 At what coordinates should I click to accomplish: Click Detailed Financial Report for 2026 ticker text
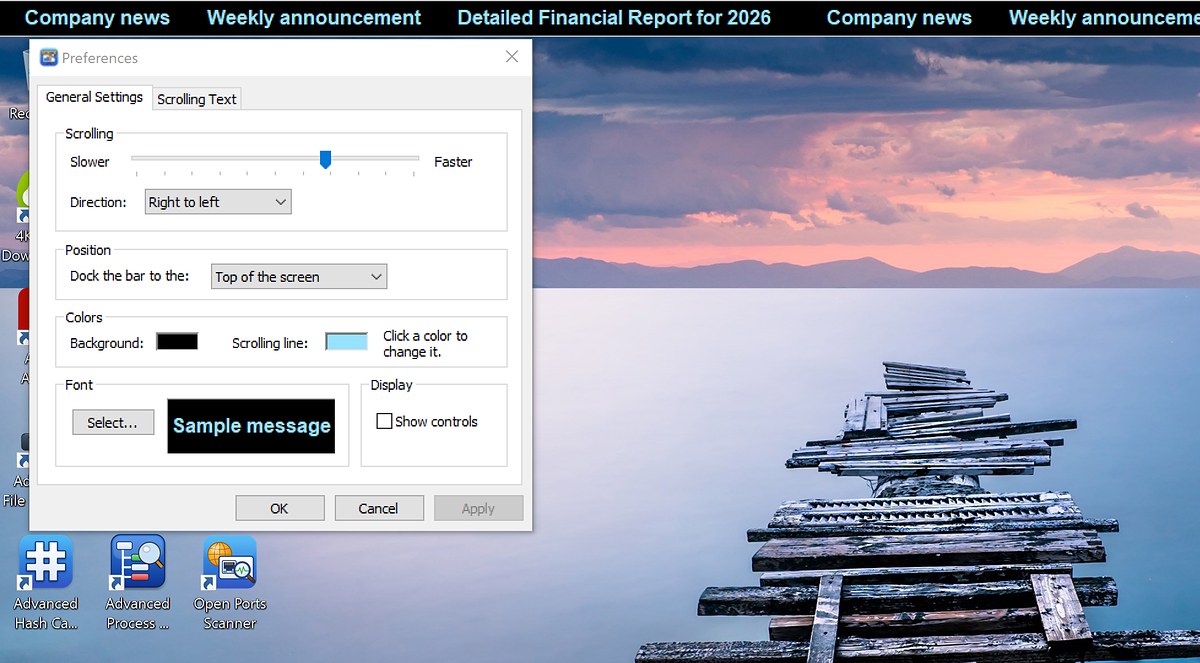614,18
